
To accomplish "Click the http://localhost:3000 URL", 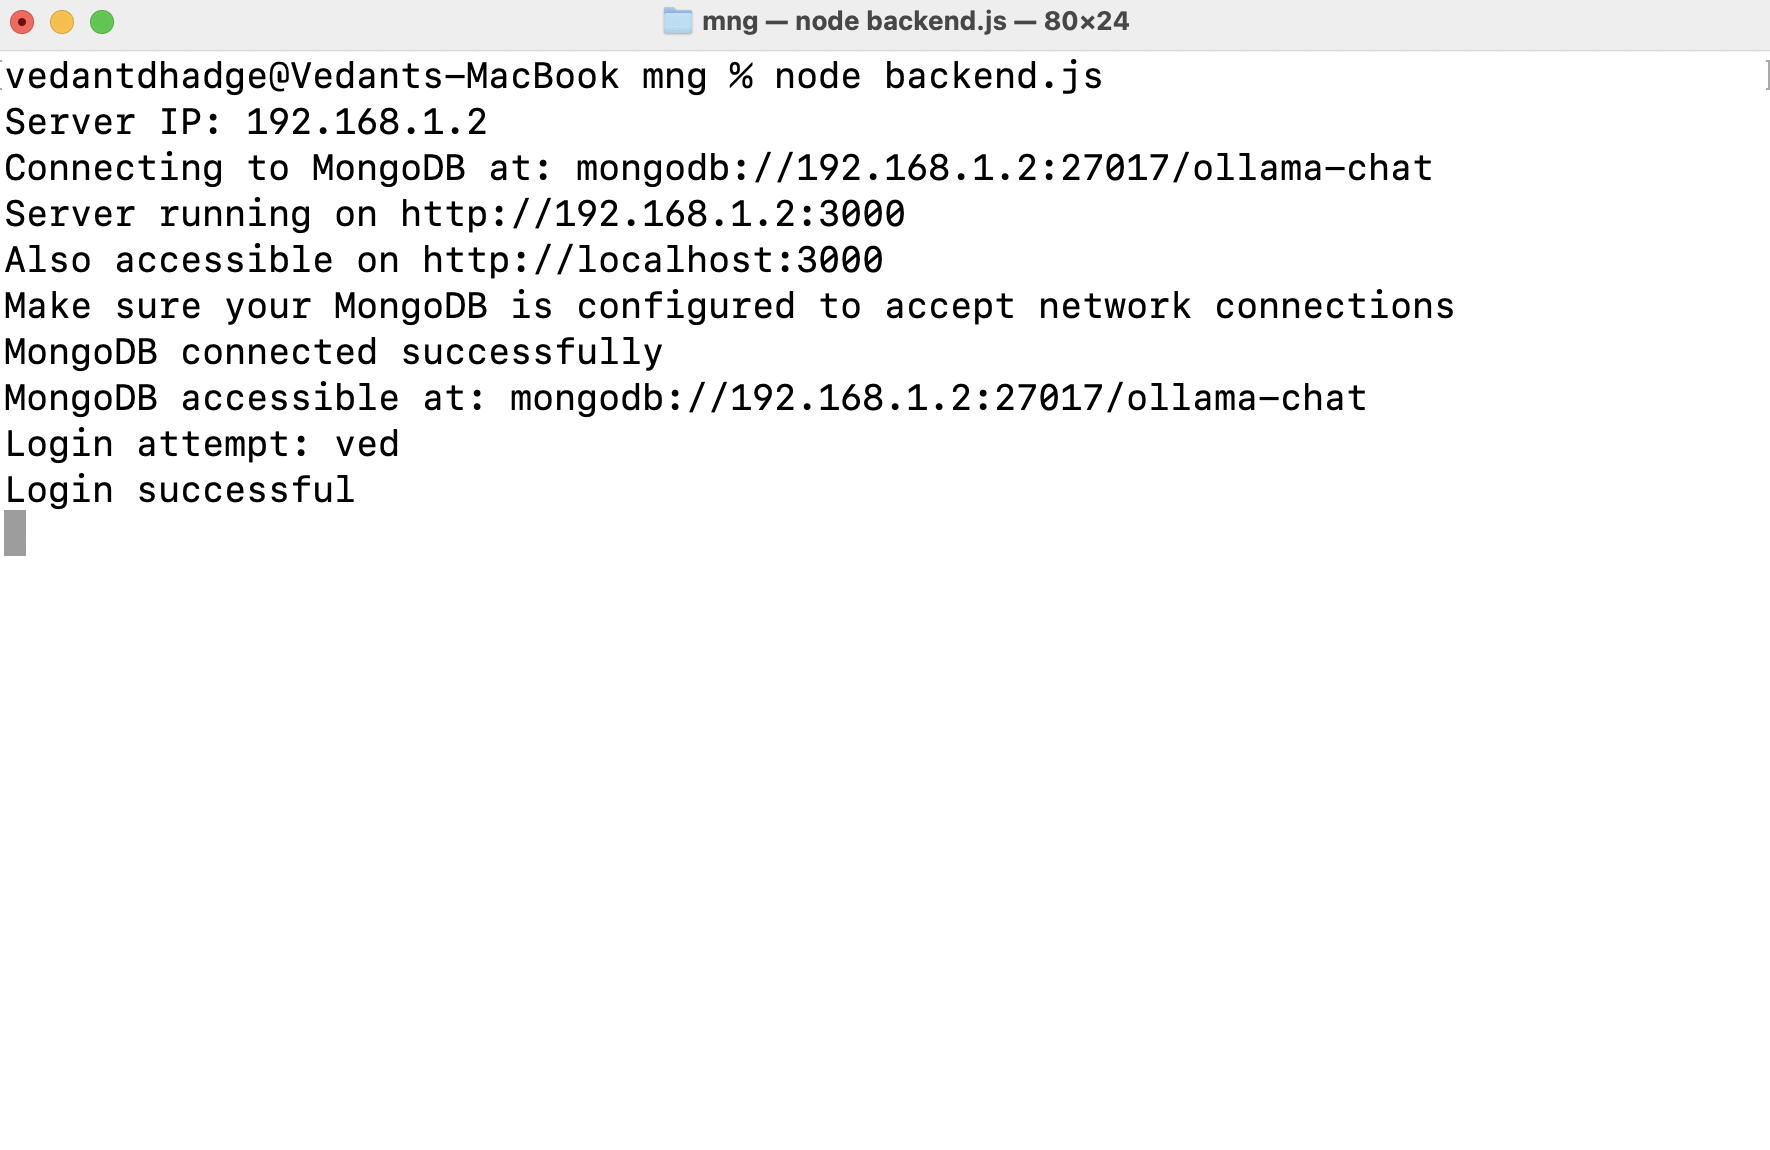I will [652, 260].
